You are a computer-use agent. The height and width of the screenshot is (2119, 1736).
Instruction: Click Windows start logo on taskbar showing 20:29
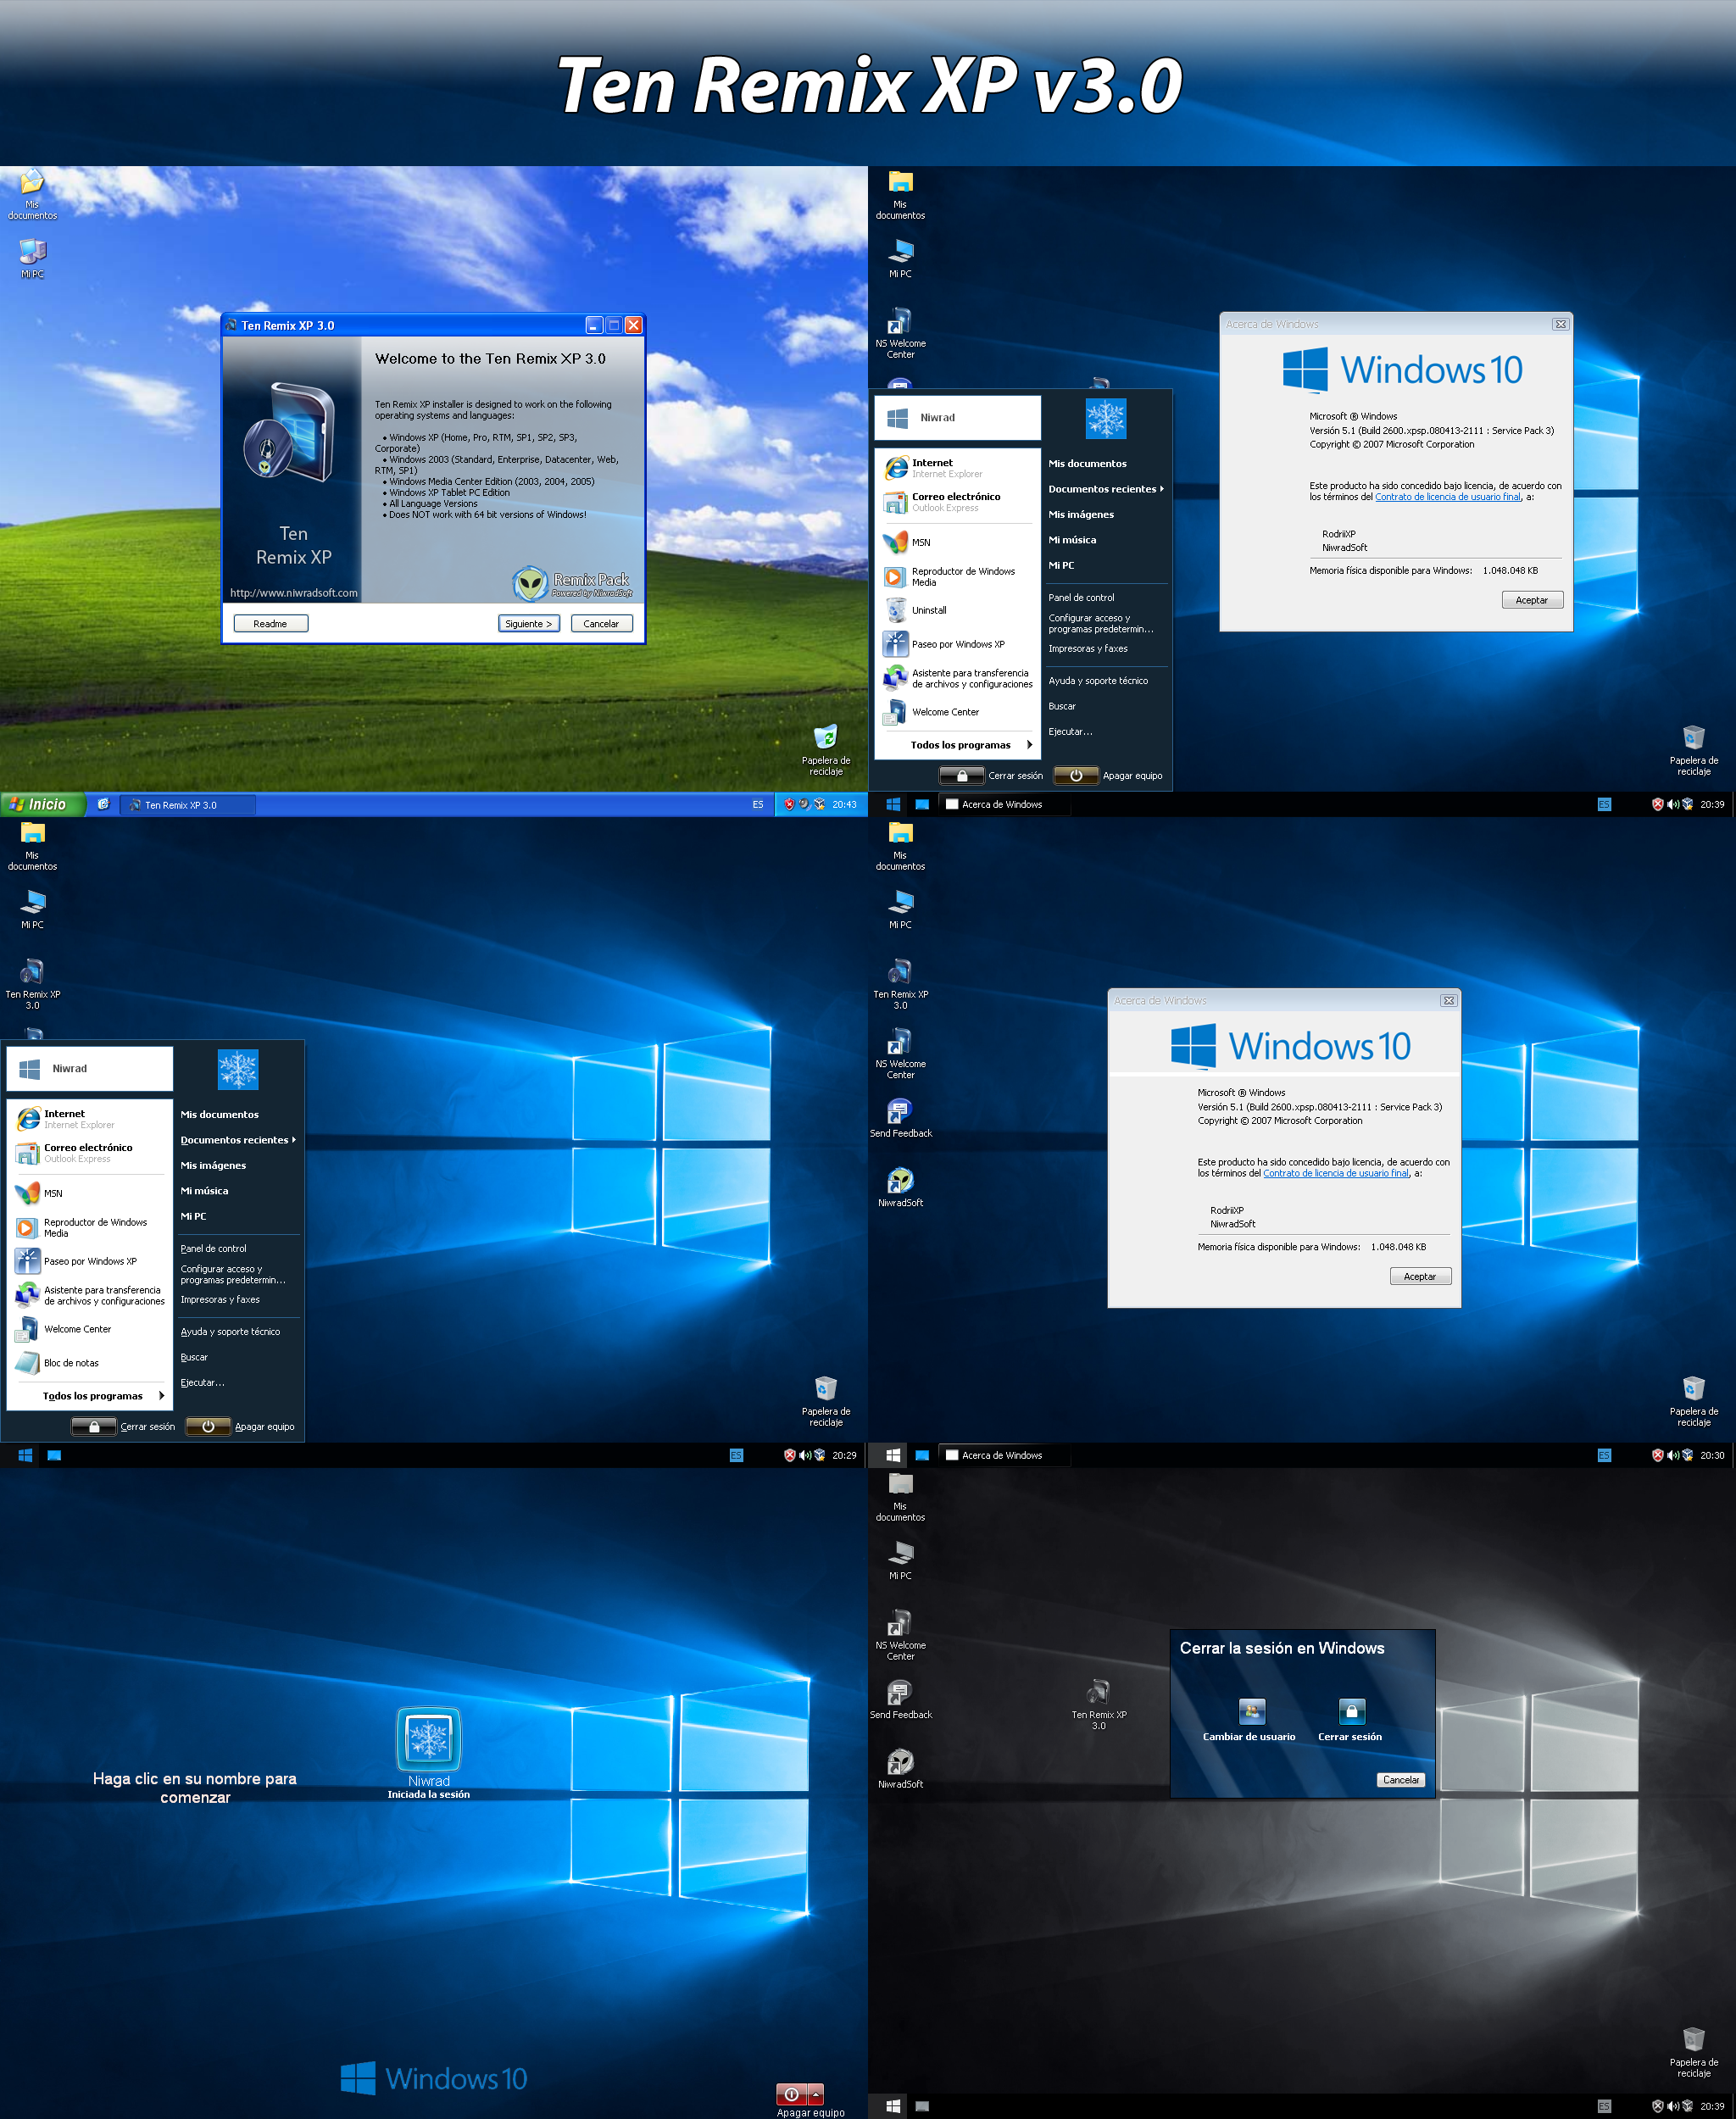[25, 1455]
